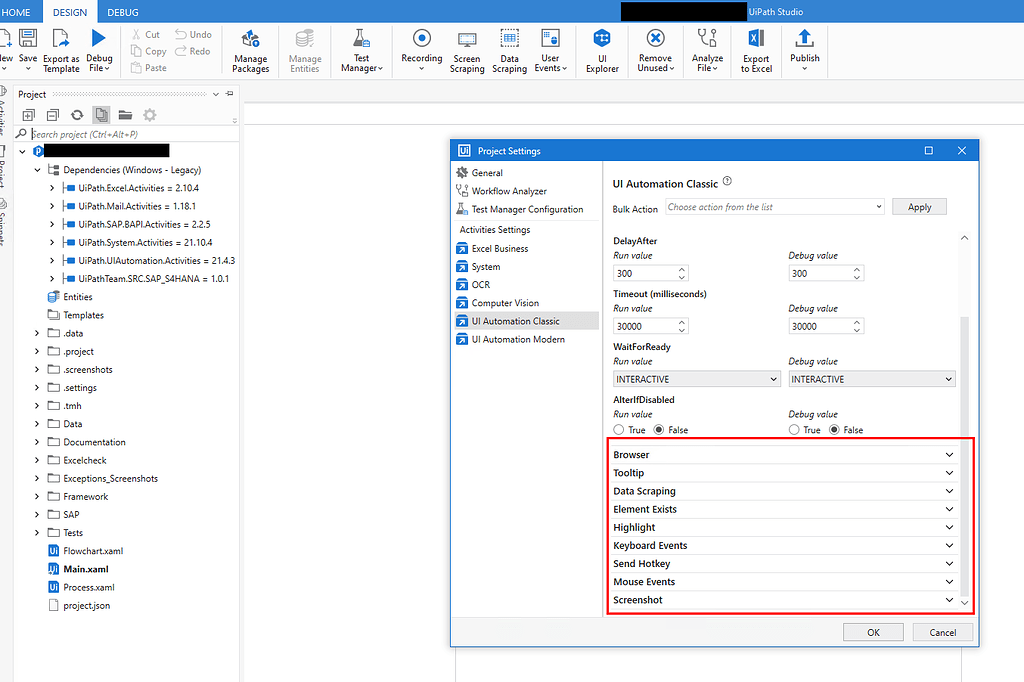The width and height of the screenshot is (1024, 682).
Task: Confirm settings with OK
Action: 872,632
